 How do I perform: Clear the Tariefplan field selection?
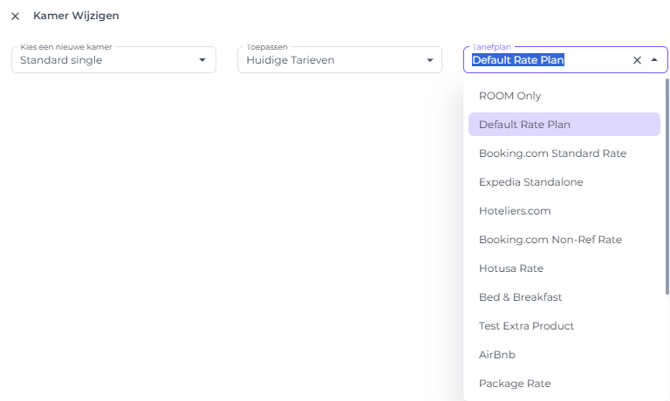tap(637, 60)
